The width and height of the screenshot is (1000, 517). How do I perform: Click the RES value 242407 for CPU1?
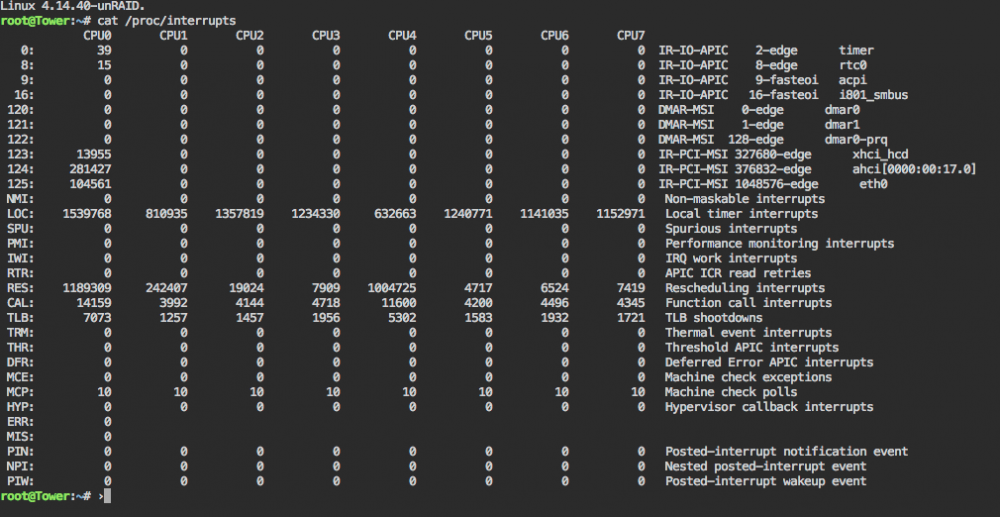166,288
